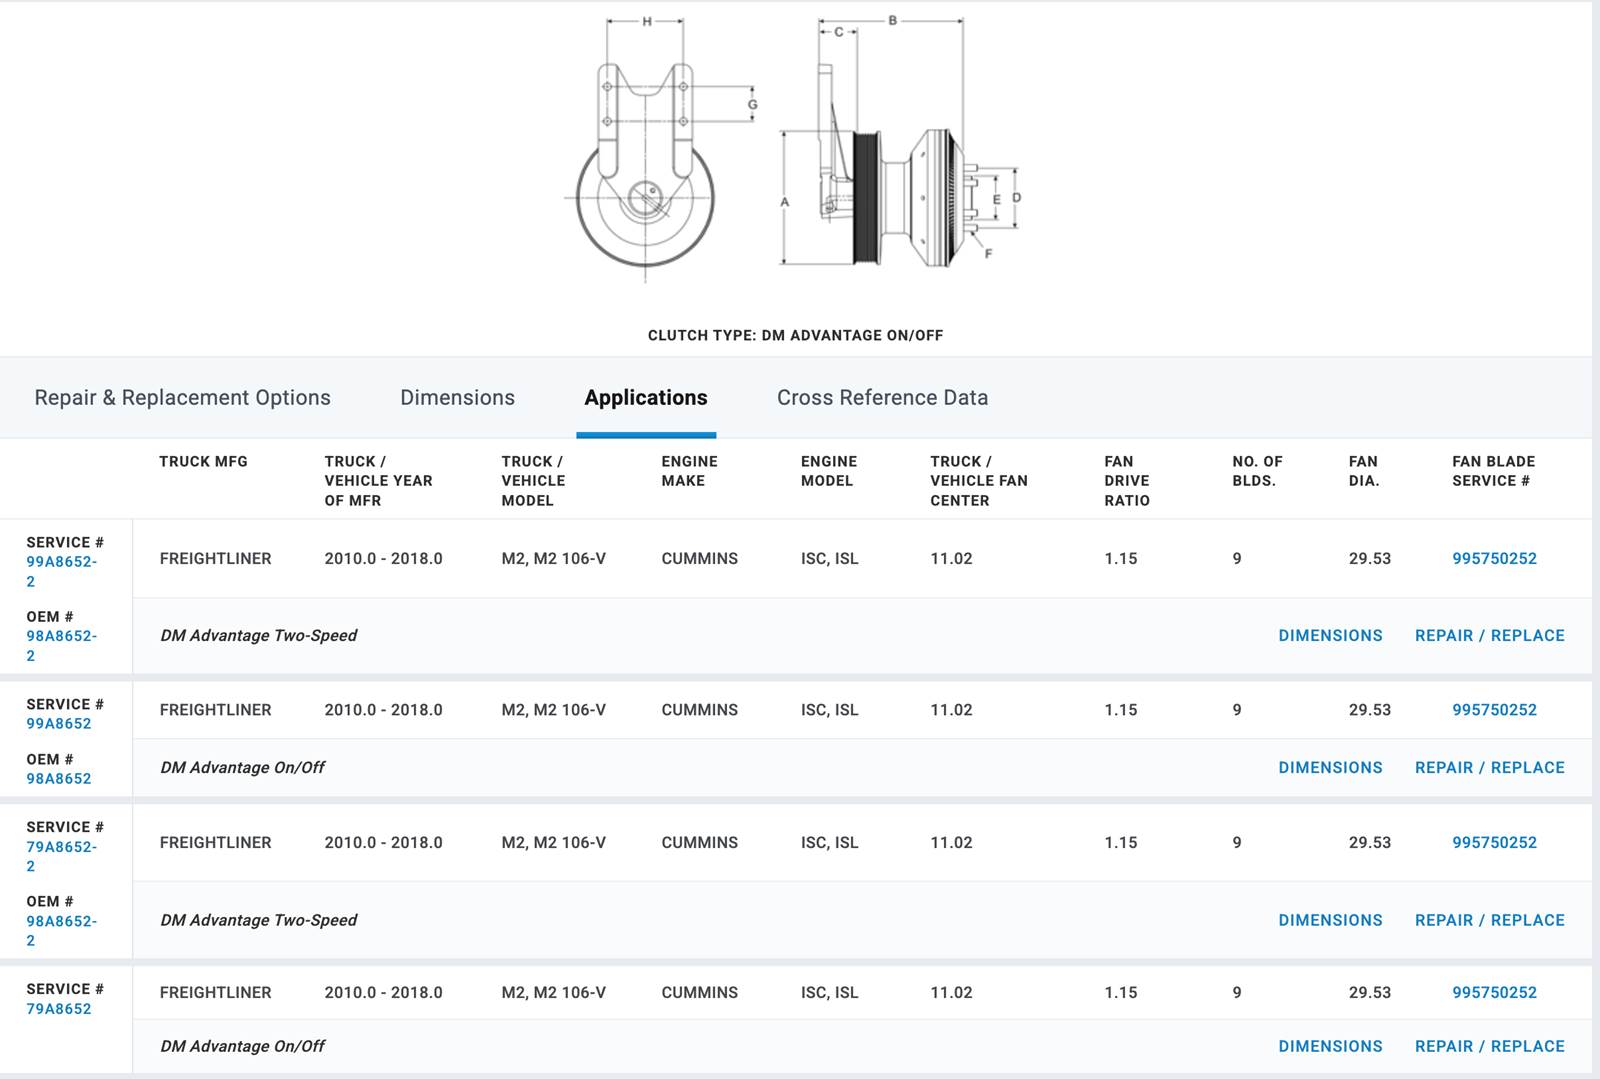Open the Repair & Replacement Options tab
The width and height of the screenshot is (1600, 1079).
point(182,398)
